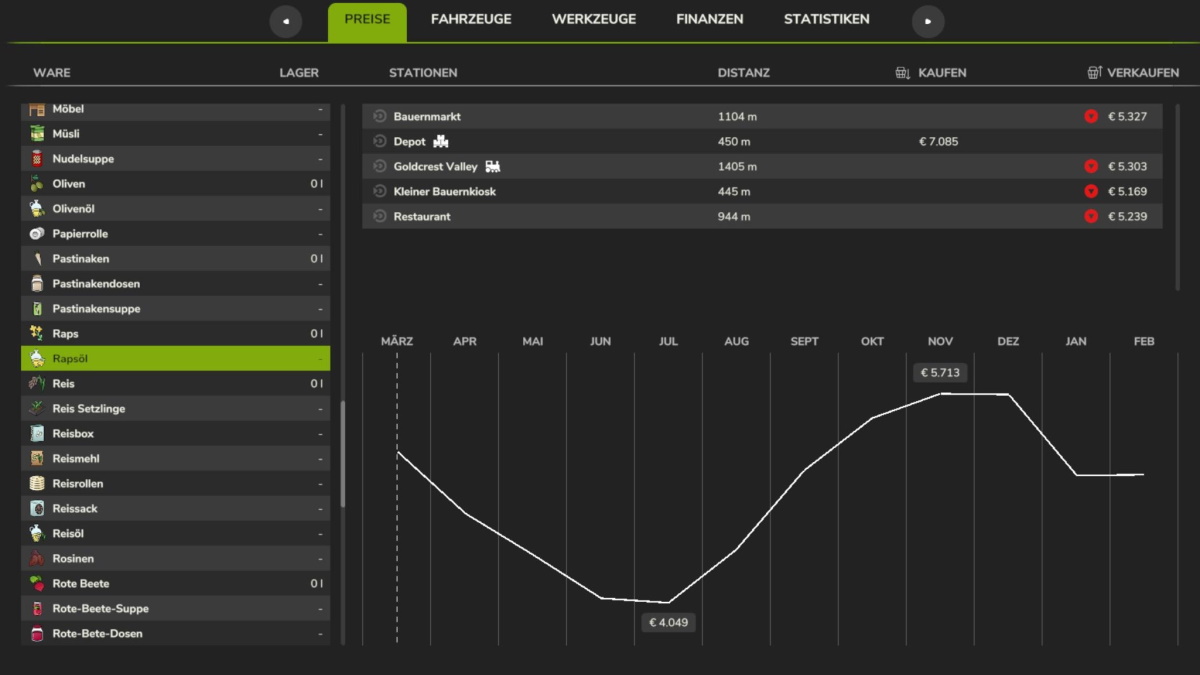Switch to the Werkzeuge tab
Screen dimensions: 1200x675
[594, 19]
